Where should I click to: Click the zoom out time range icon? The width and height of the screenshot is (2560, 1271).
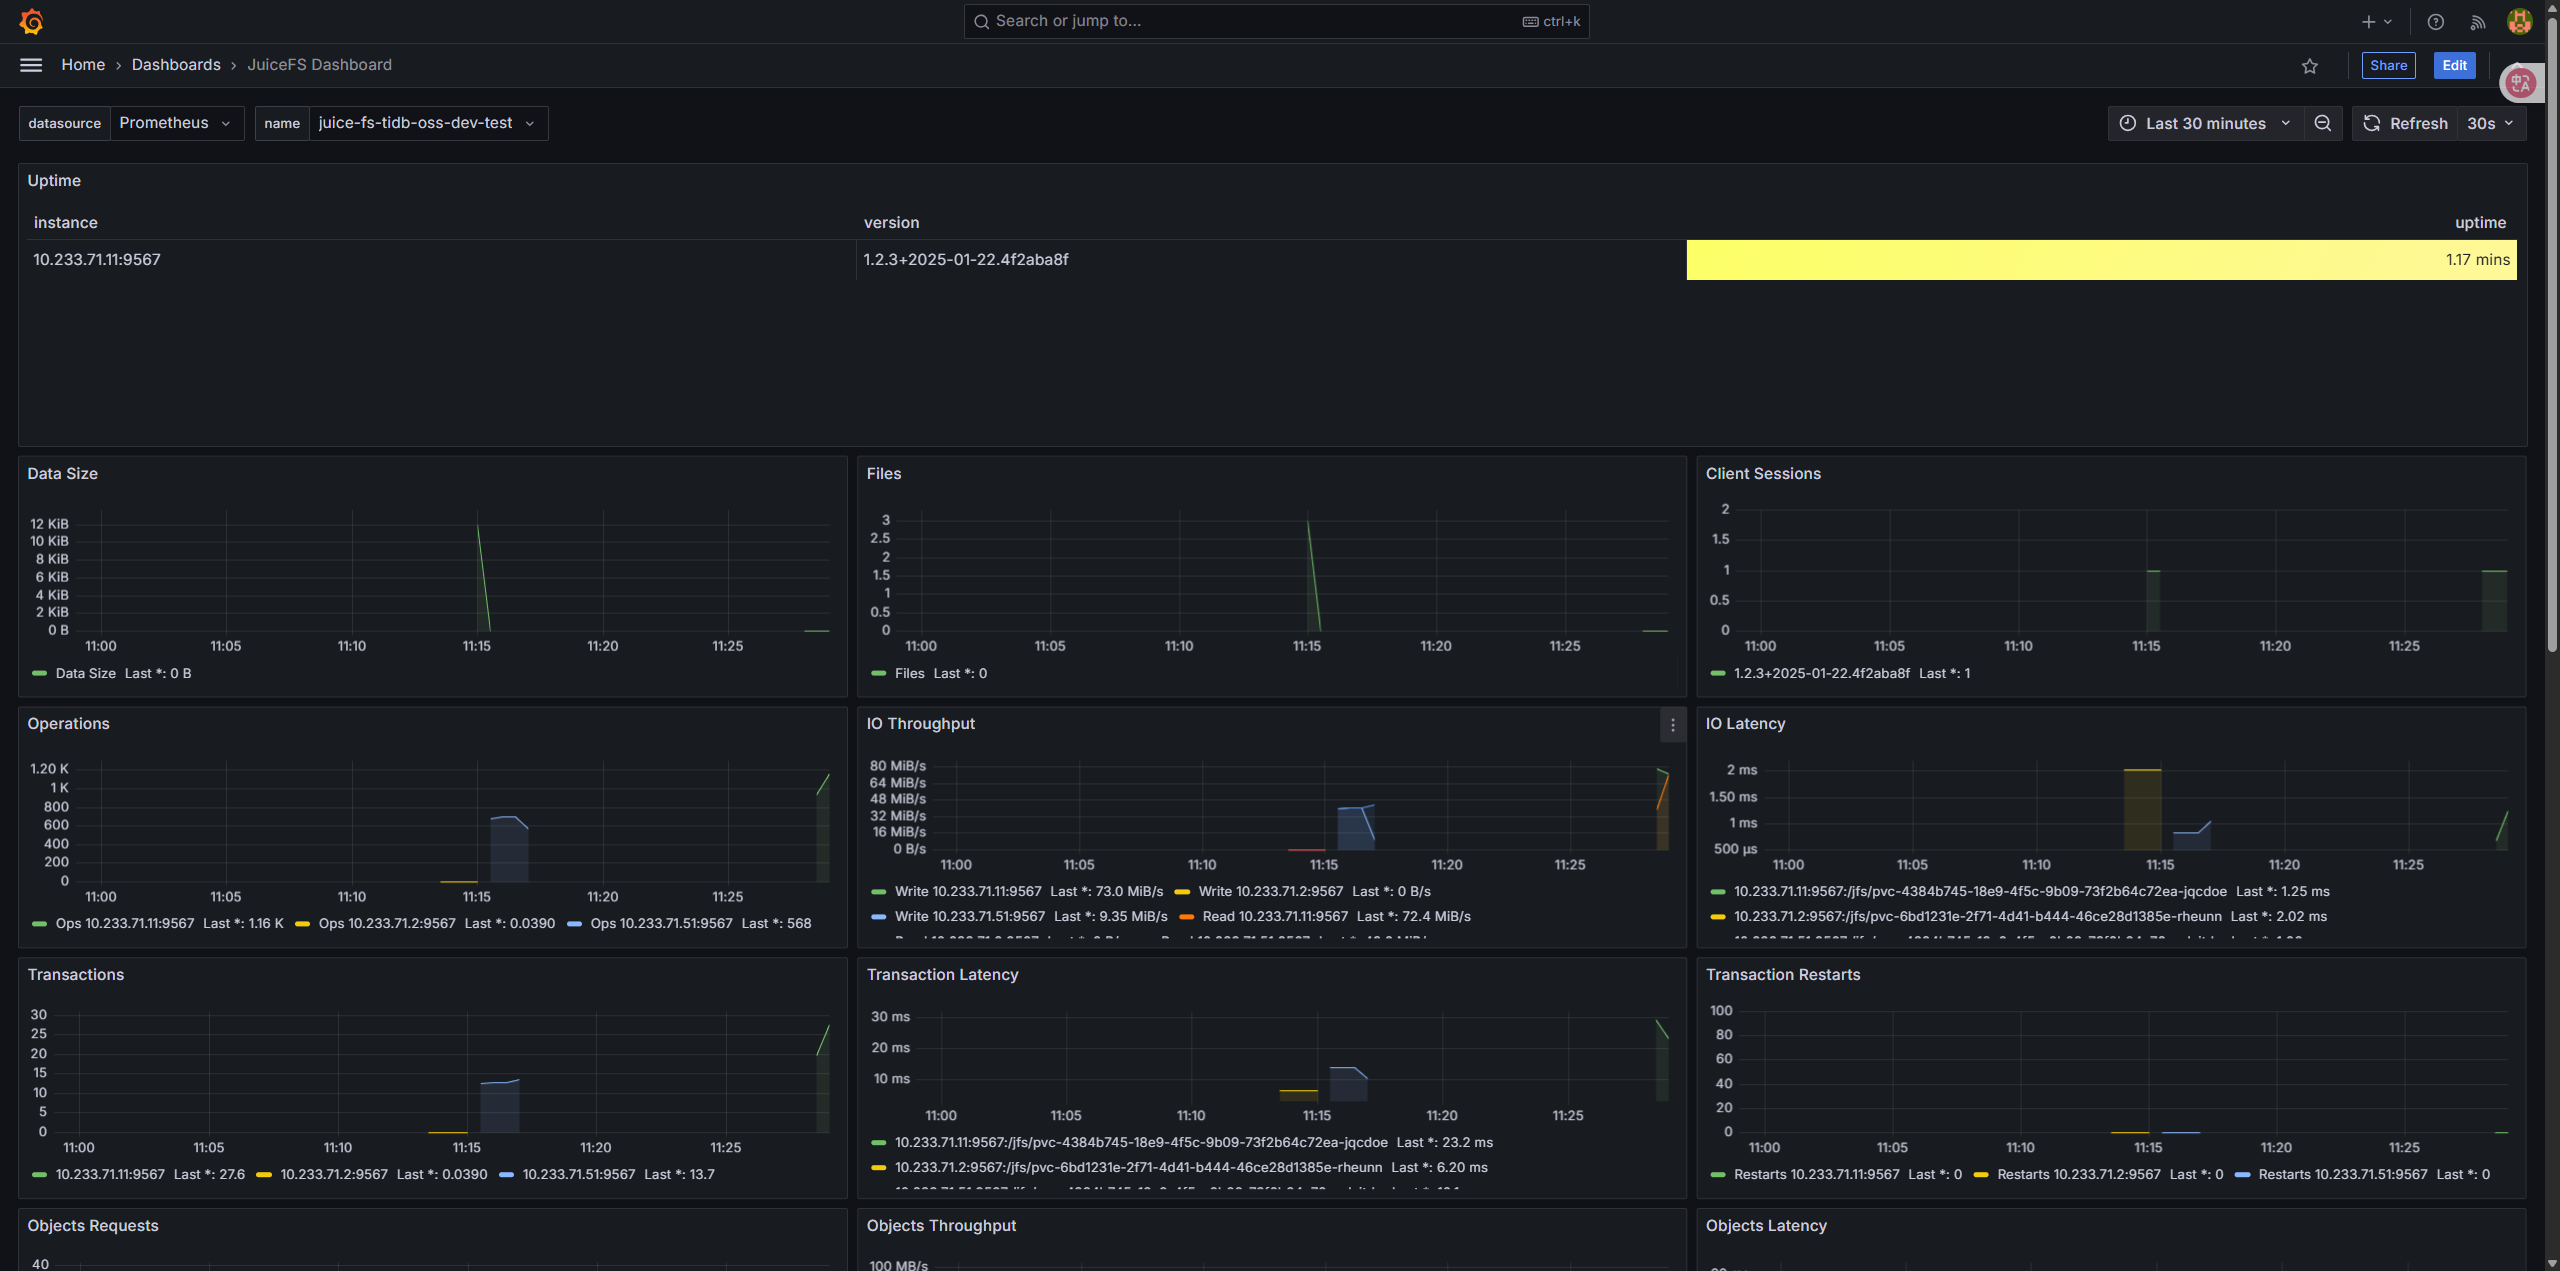2323,123
